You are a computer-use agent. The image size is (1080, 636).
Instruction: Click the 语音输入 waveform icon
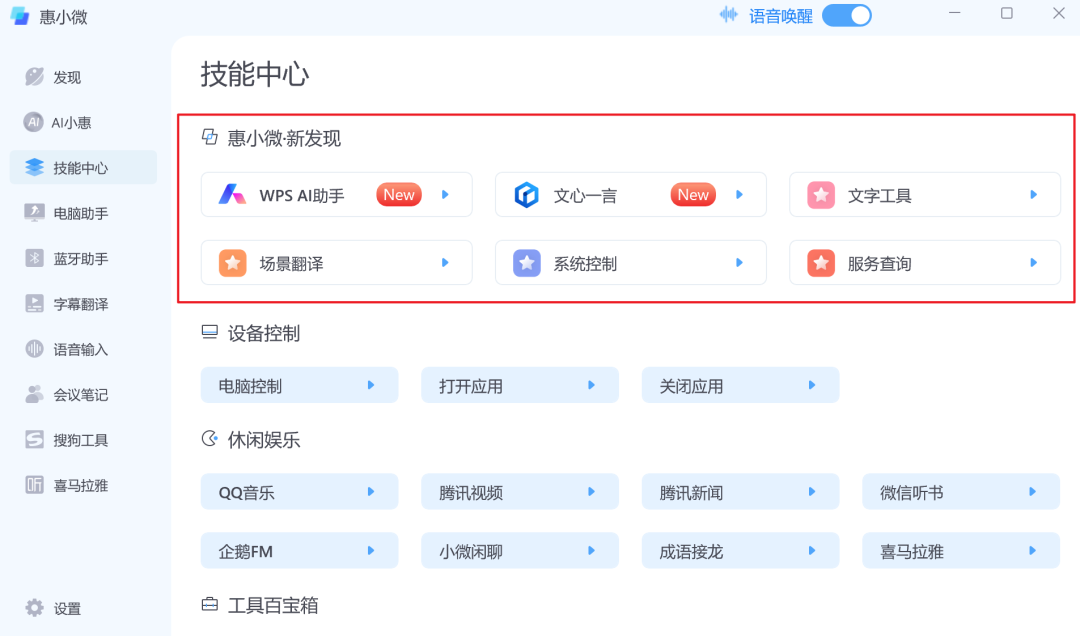(34, 349)
